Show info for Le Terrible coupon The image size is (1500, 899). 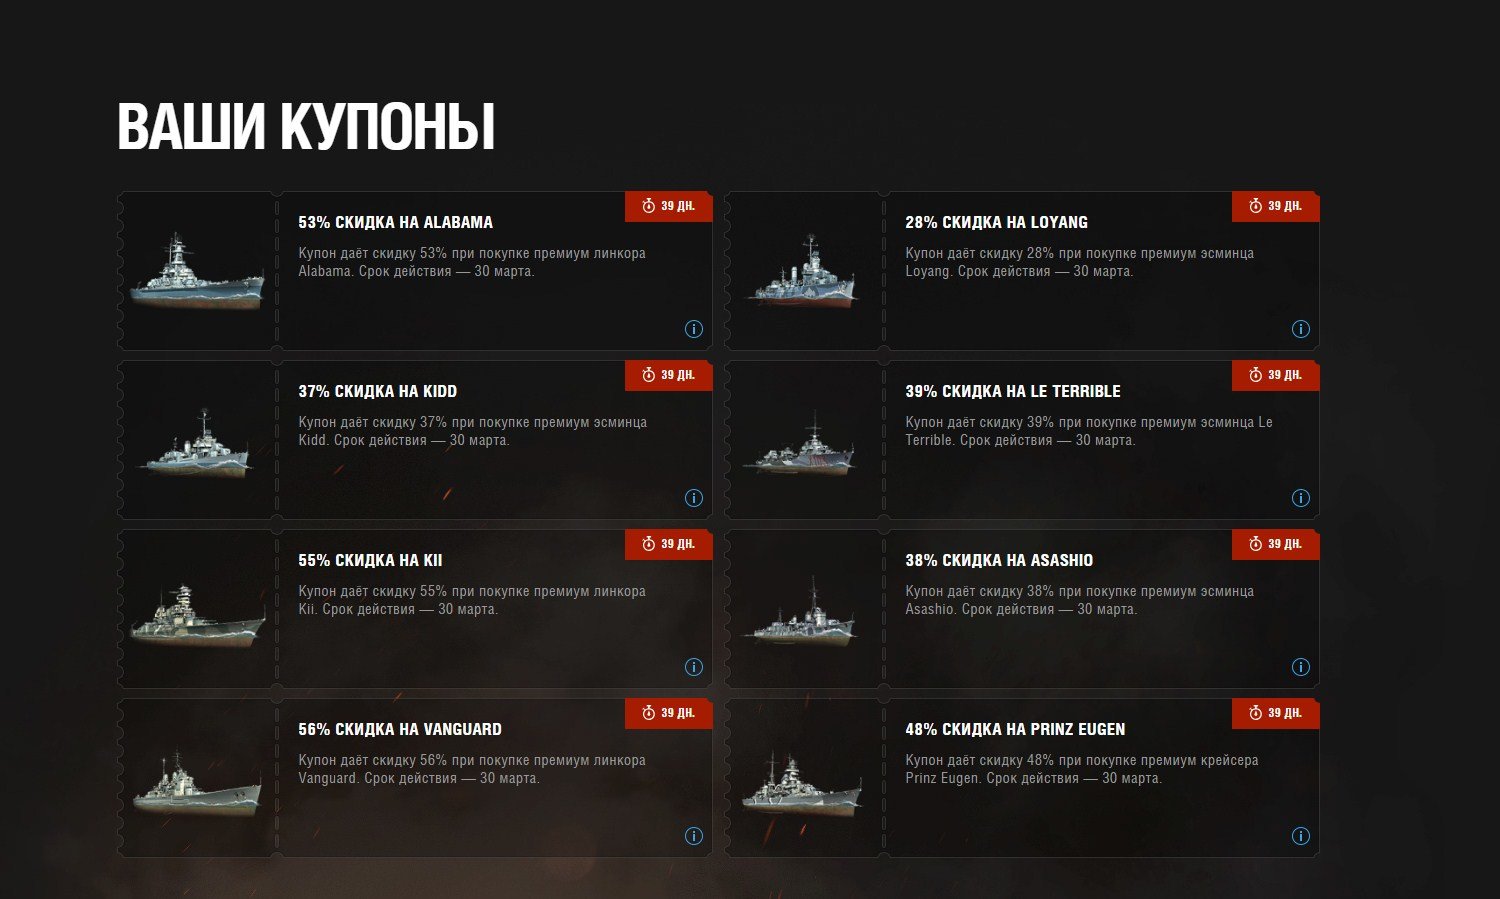[1300, 498]
